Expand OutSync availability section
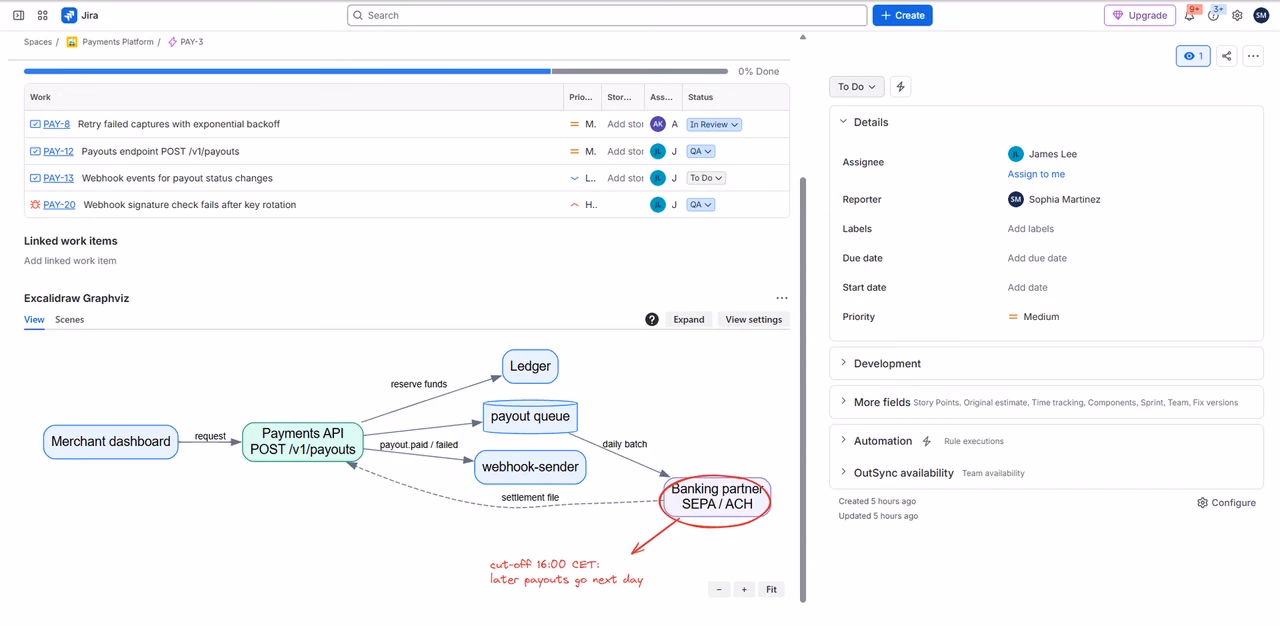 (843, 472)
